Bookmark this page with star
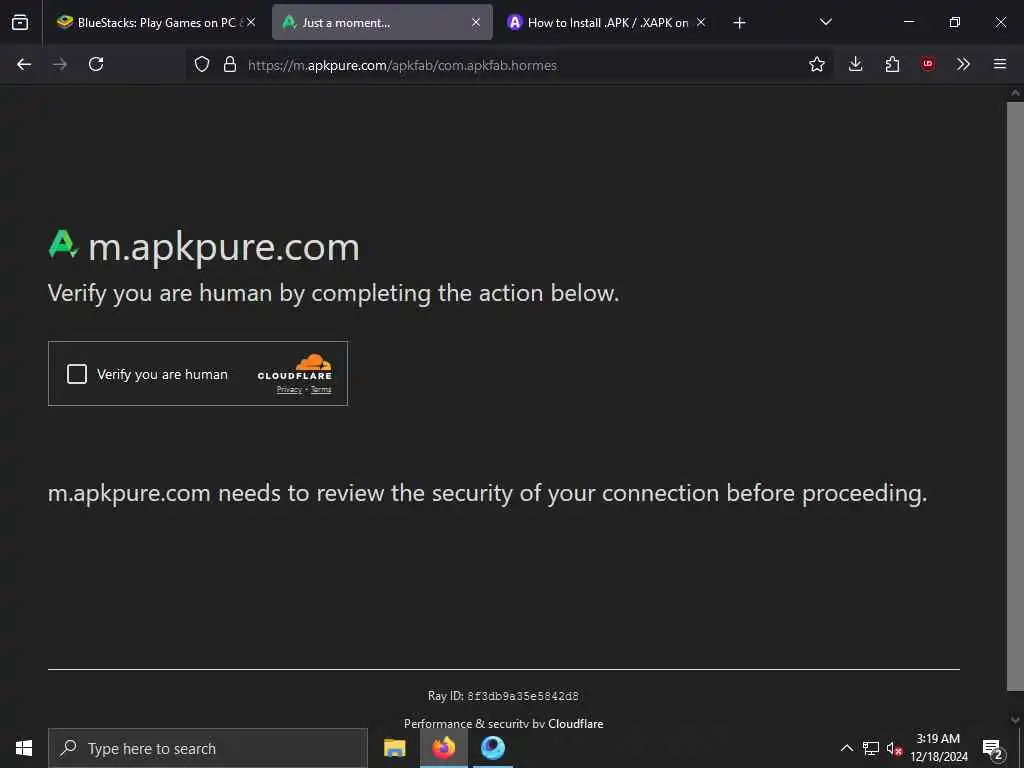The width and height of the screenshot is (1024, 768). 816,64
